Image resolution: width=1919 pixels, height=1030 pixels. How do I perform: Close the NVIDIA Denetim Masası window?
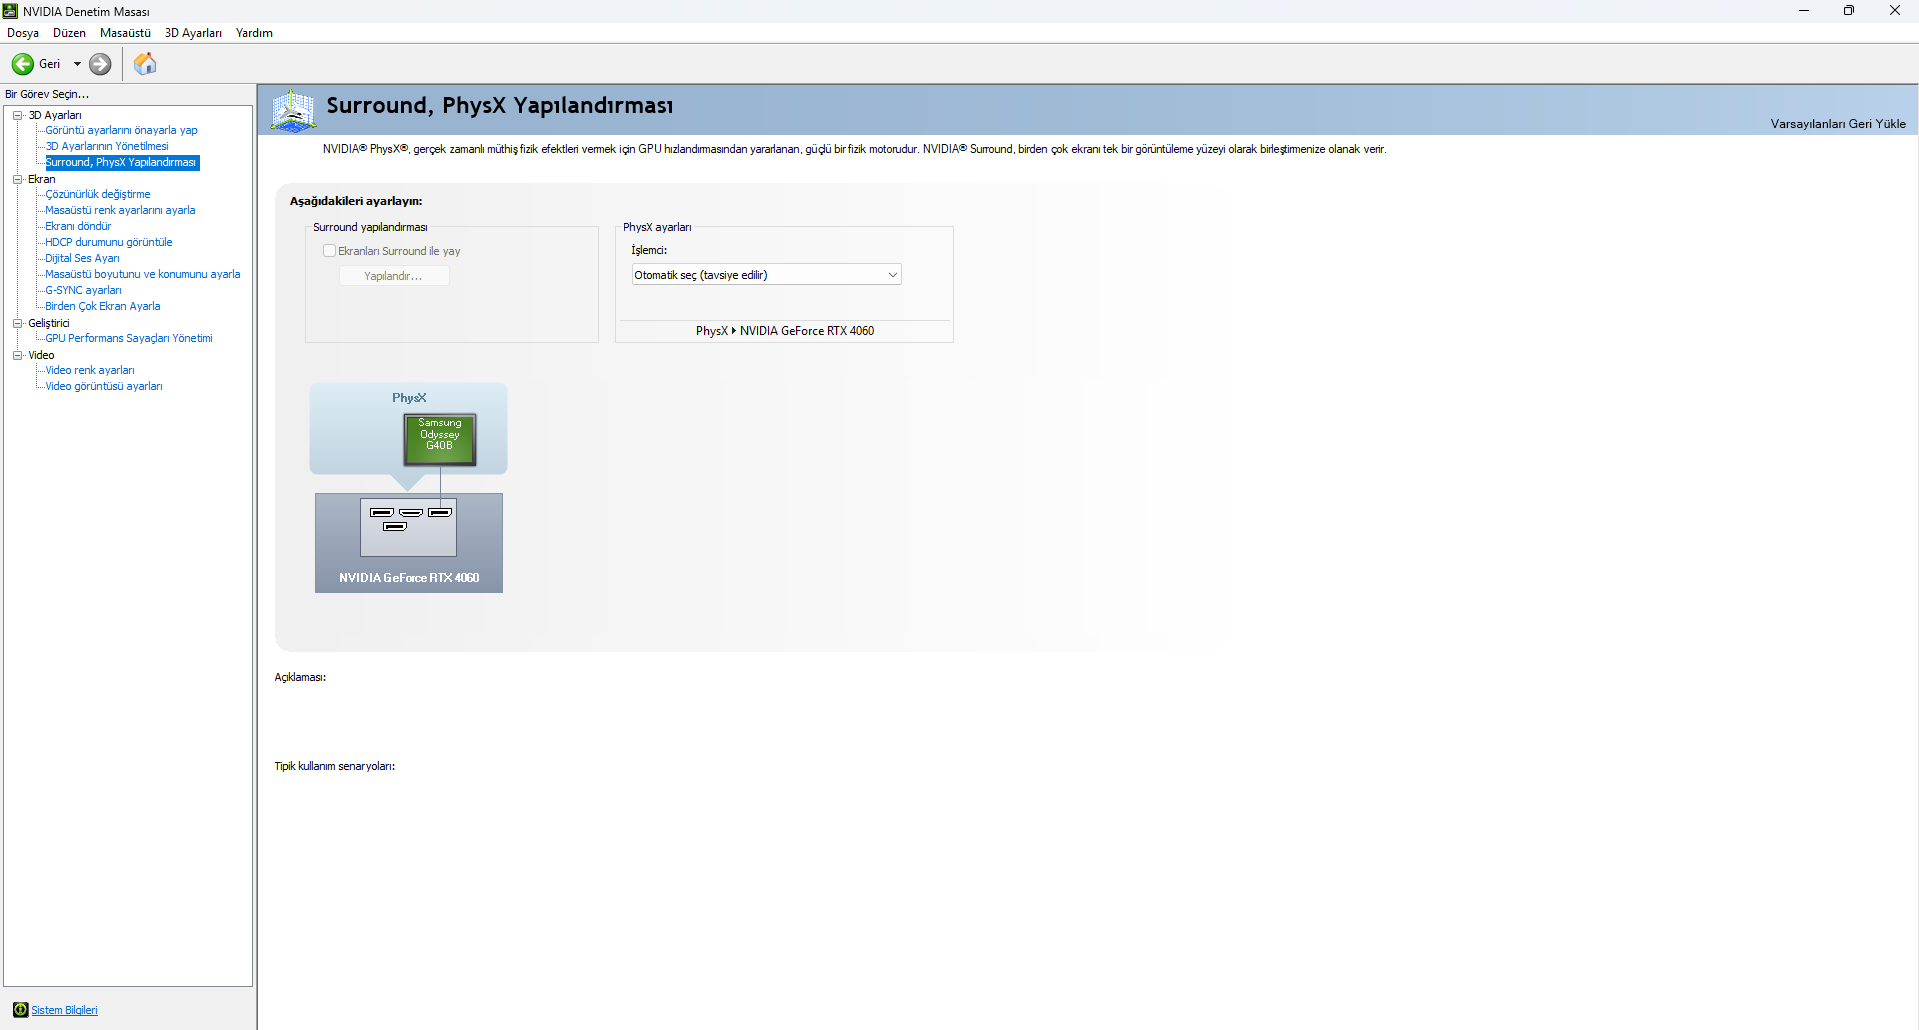(x=1895, y=11)
